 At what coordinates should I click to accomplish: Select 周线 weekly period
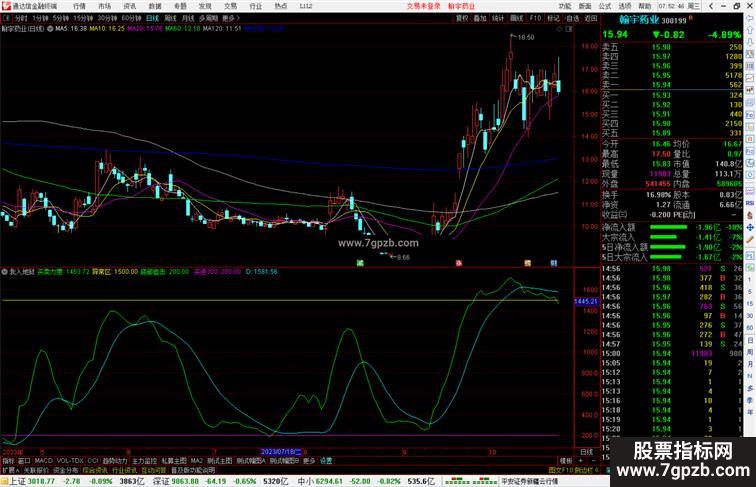coord(171,18)
